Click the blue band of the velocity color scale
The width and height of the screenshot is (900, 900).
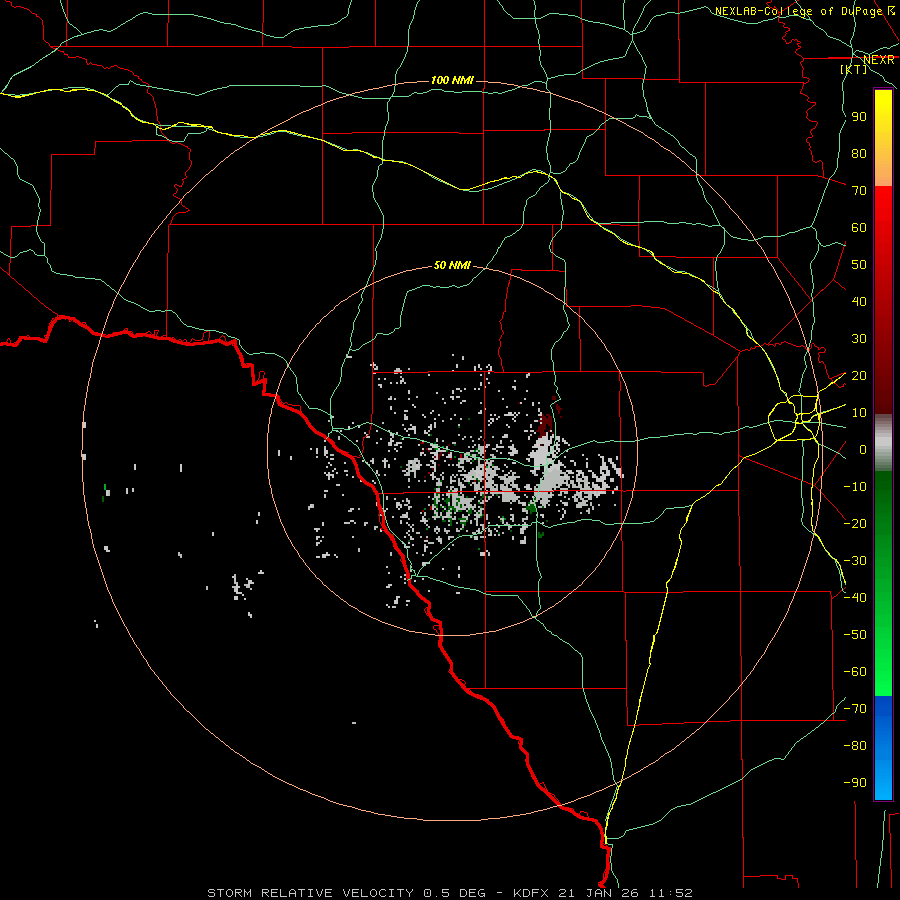pyautogui.click(x=883, y=747)
